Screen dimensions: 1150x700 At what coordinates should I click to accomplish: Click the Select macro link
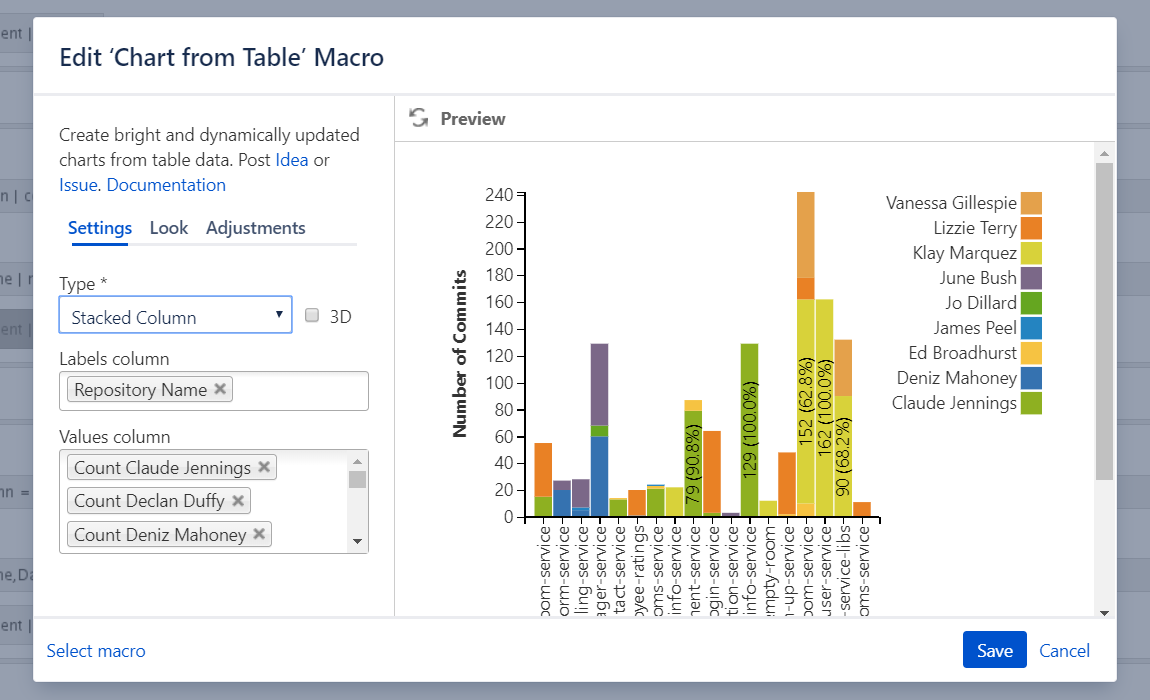pyautogui.click(x=96, y=650)
